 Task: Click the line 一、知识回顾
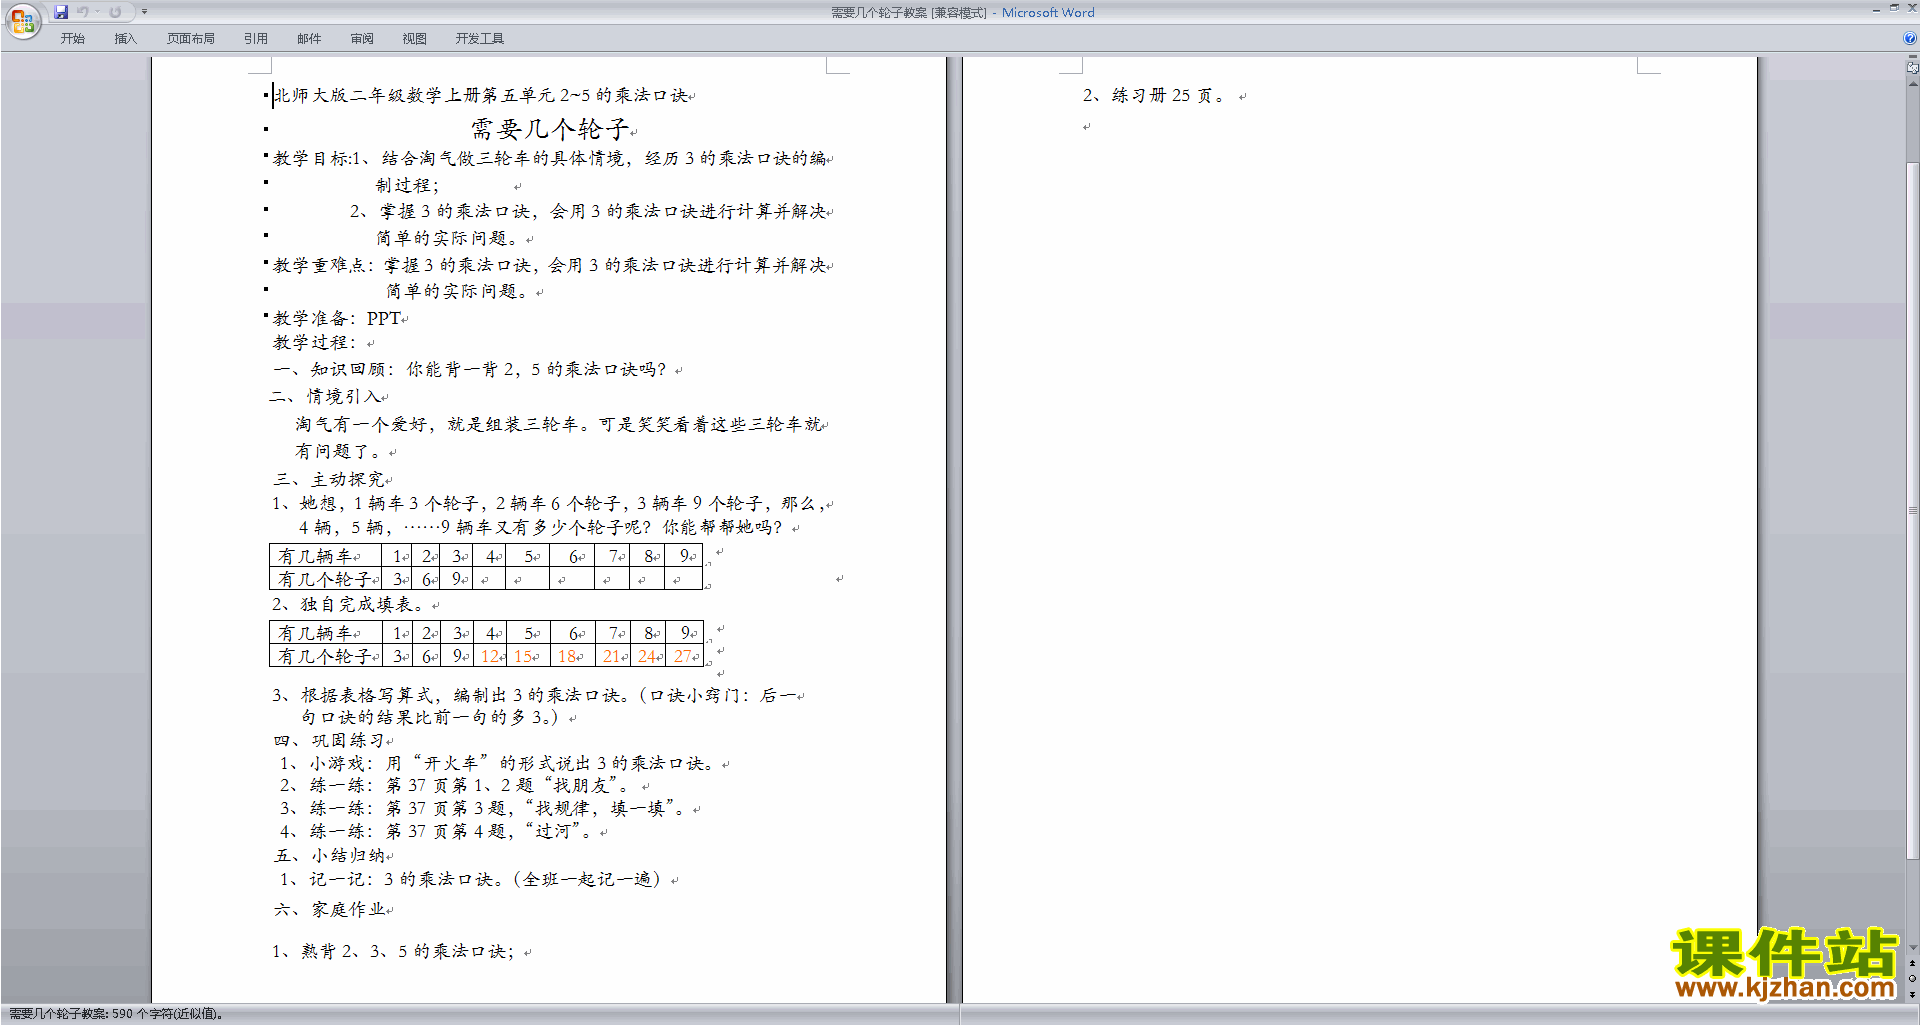(470, 369)
